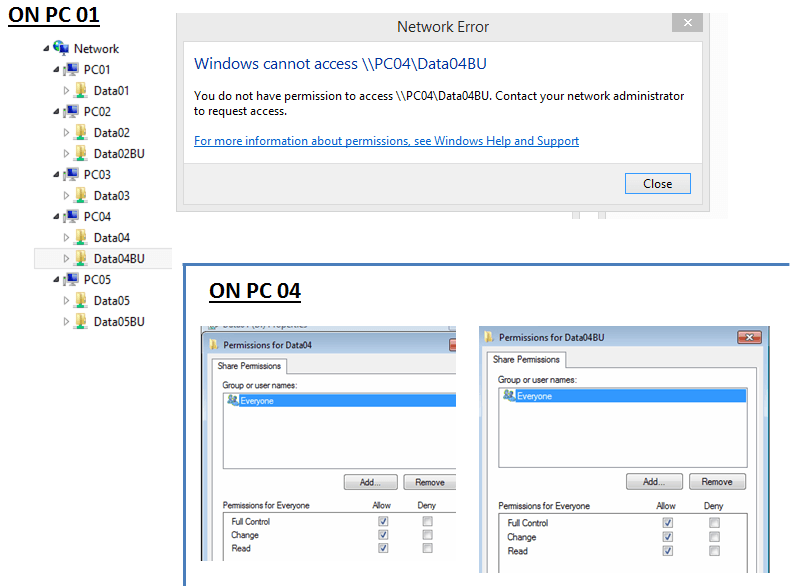Viewport: 791px width, 586px height.
Task: Toggle Deny Full Control in Data04 permissions
Action: [427, 521]
